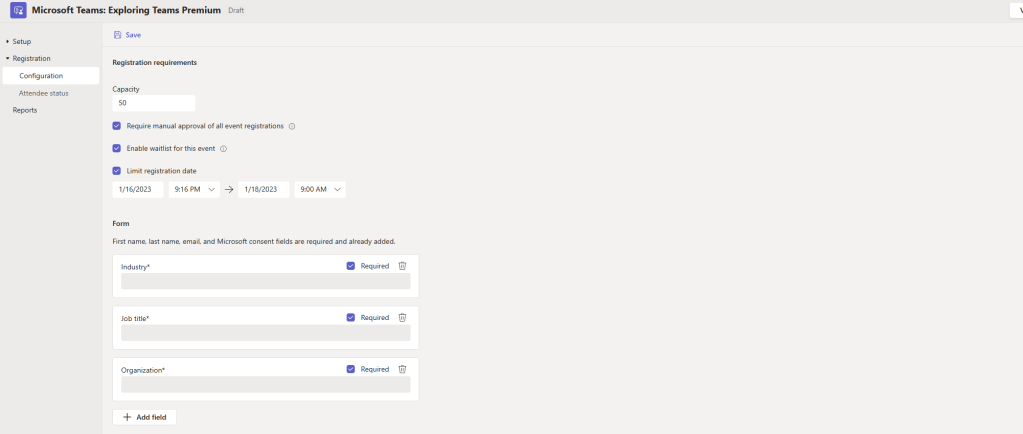Uncheck Limit registration date
The height and width of the screenshot is (434, 1023).
117,171
